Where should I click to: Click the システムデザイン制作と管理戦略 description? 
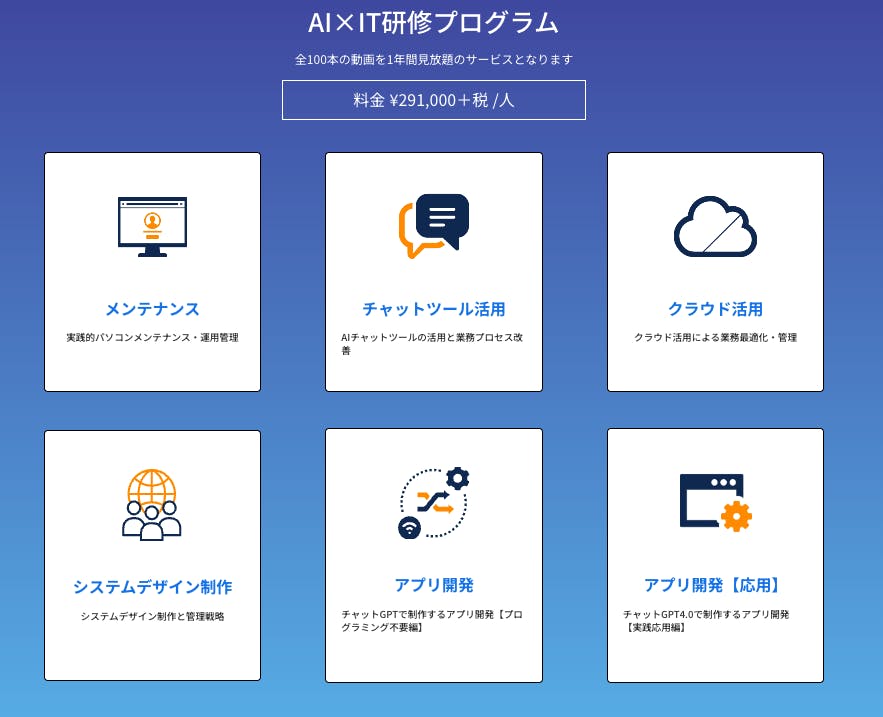click(152, 616)
